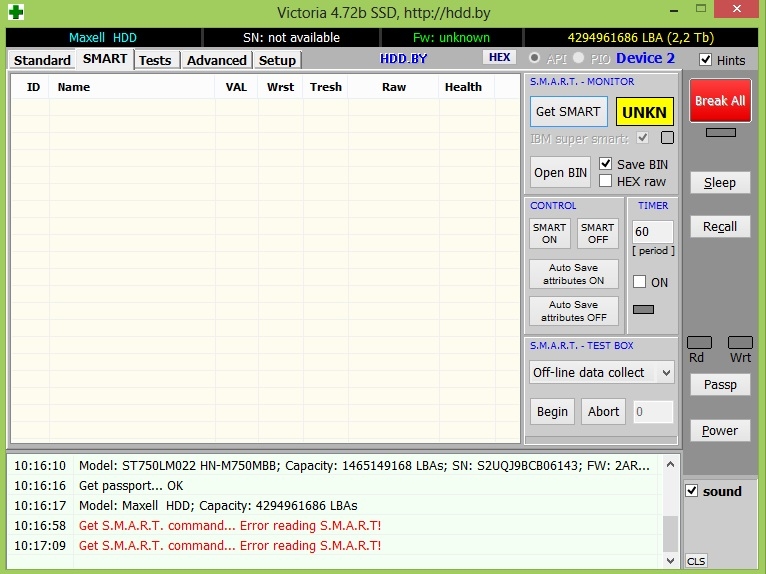Click the red Break All button
Viewport: 766px width, 574px height.
pyautogui.click(x=720, y=101)
